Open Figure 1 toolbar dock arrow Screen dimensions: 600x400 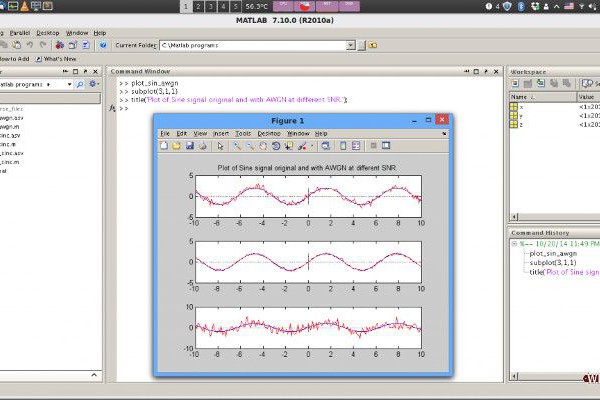tap(444, 134)
